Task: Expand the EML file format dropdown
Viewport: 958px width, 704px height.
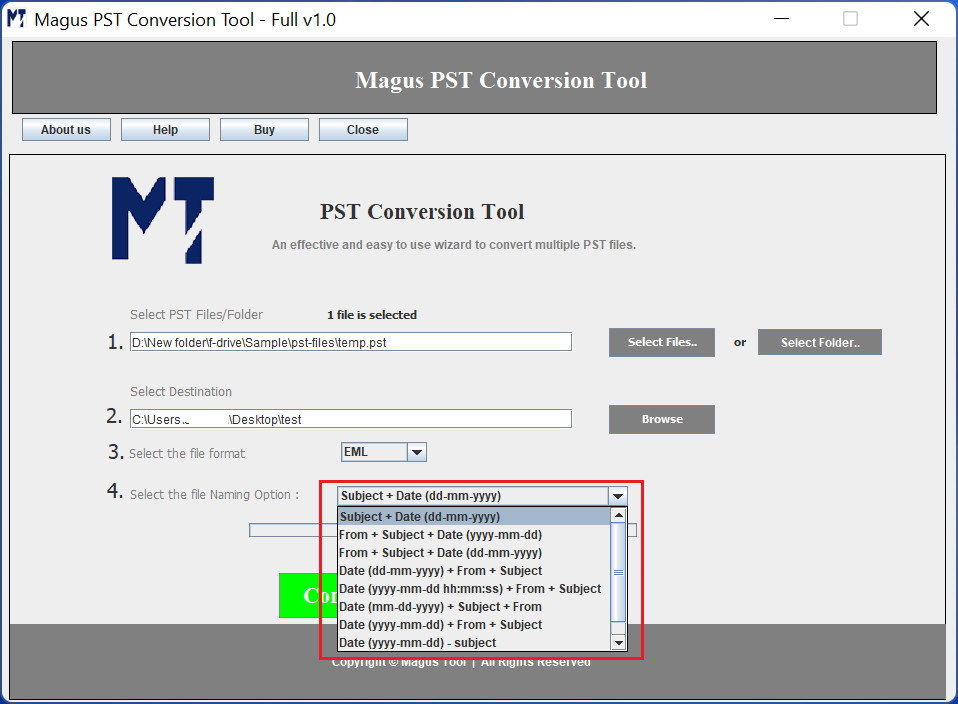Action: pos(417,453)
